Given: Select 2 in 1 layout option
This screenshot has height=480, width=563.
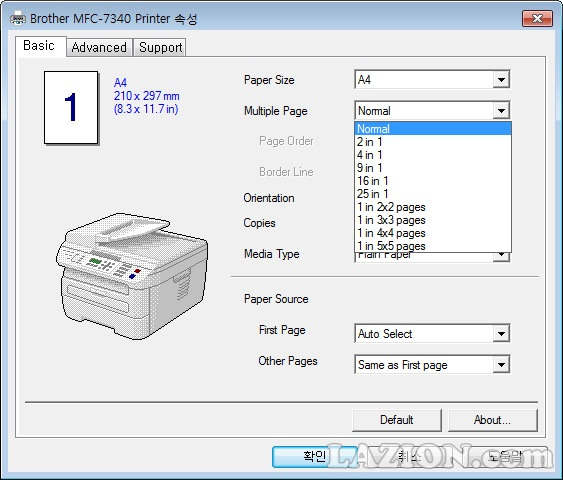Looking at the screenshot, I should [x=433, y=142].
